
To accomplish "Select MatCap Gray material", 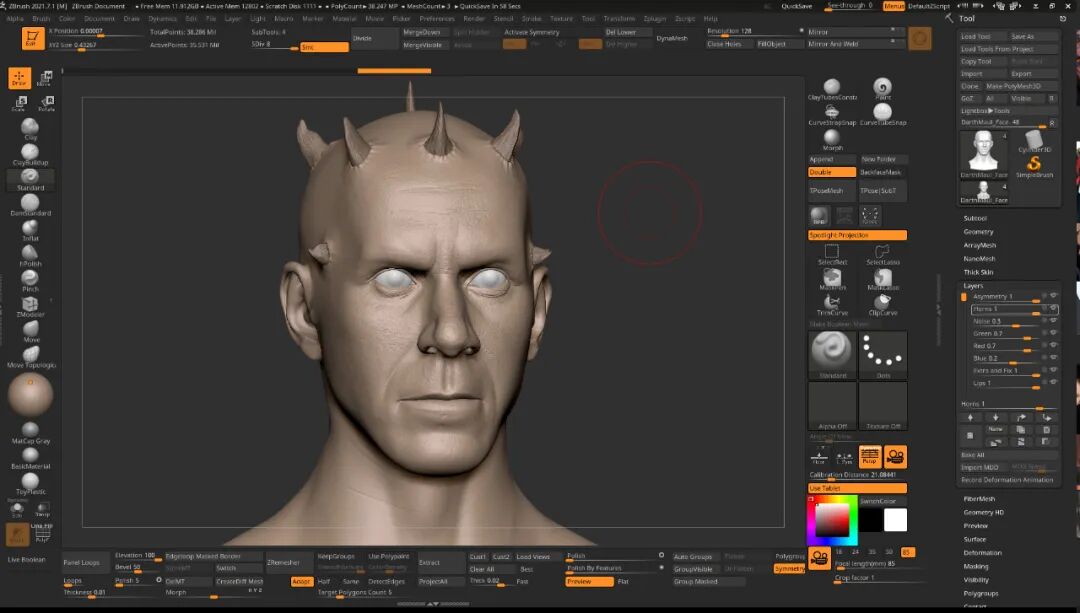I will (30, 433).
